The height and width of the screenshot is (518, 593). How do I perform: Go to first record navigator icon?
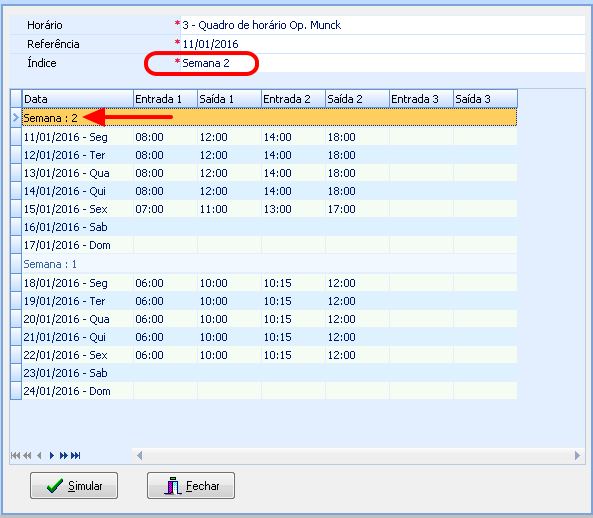pos(15,455)
